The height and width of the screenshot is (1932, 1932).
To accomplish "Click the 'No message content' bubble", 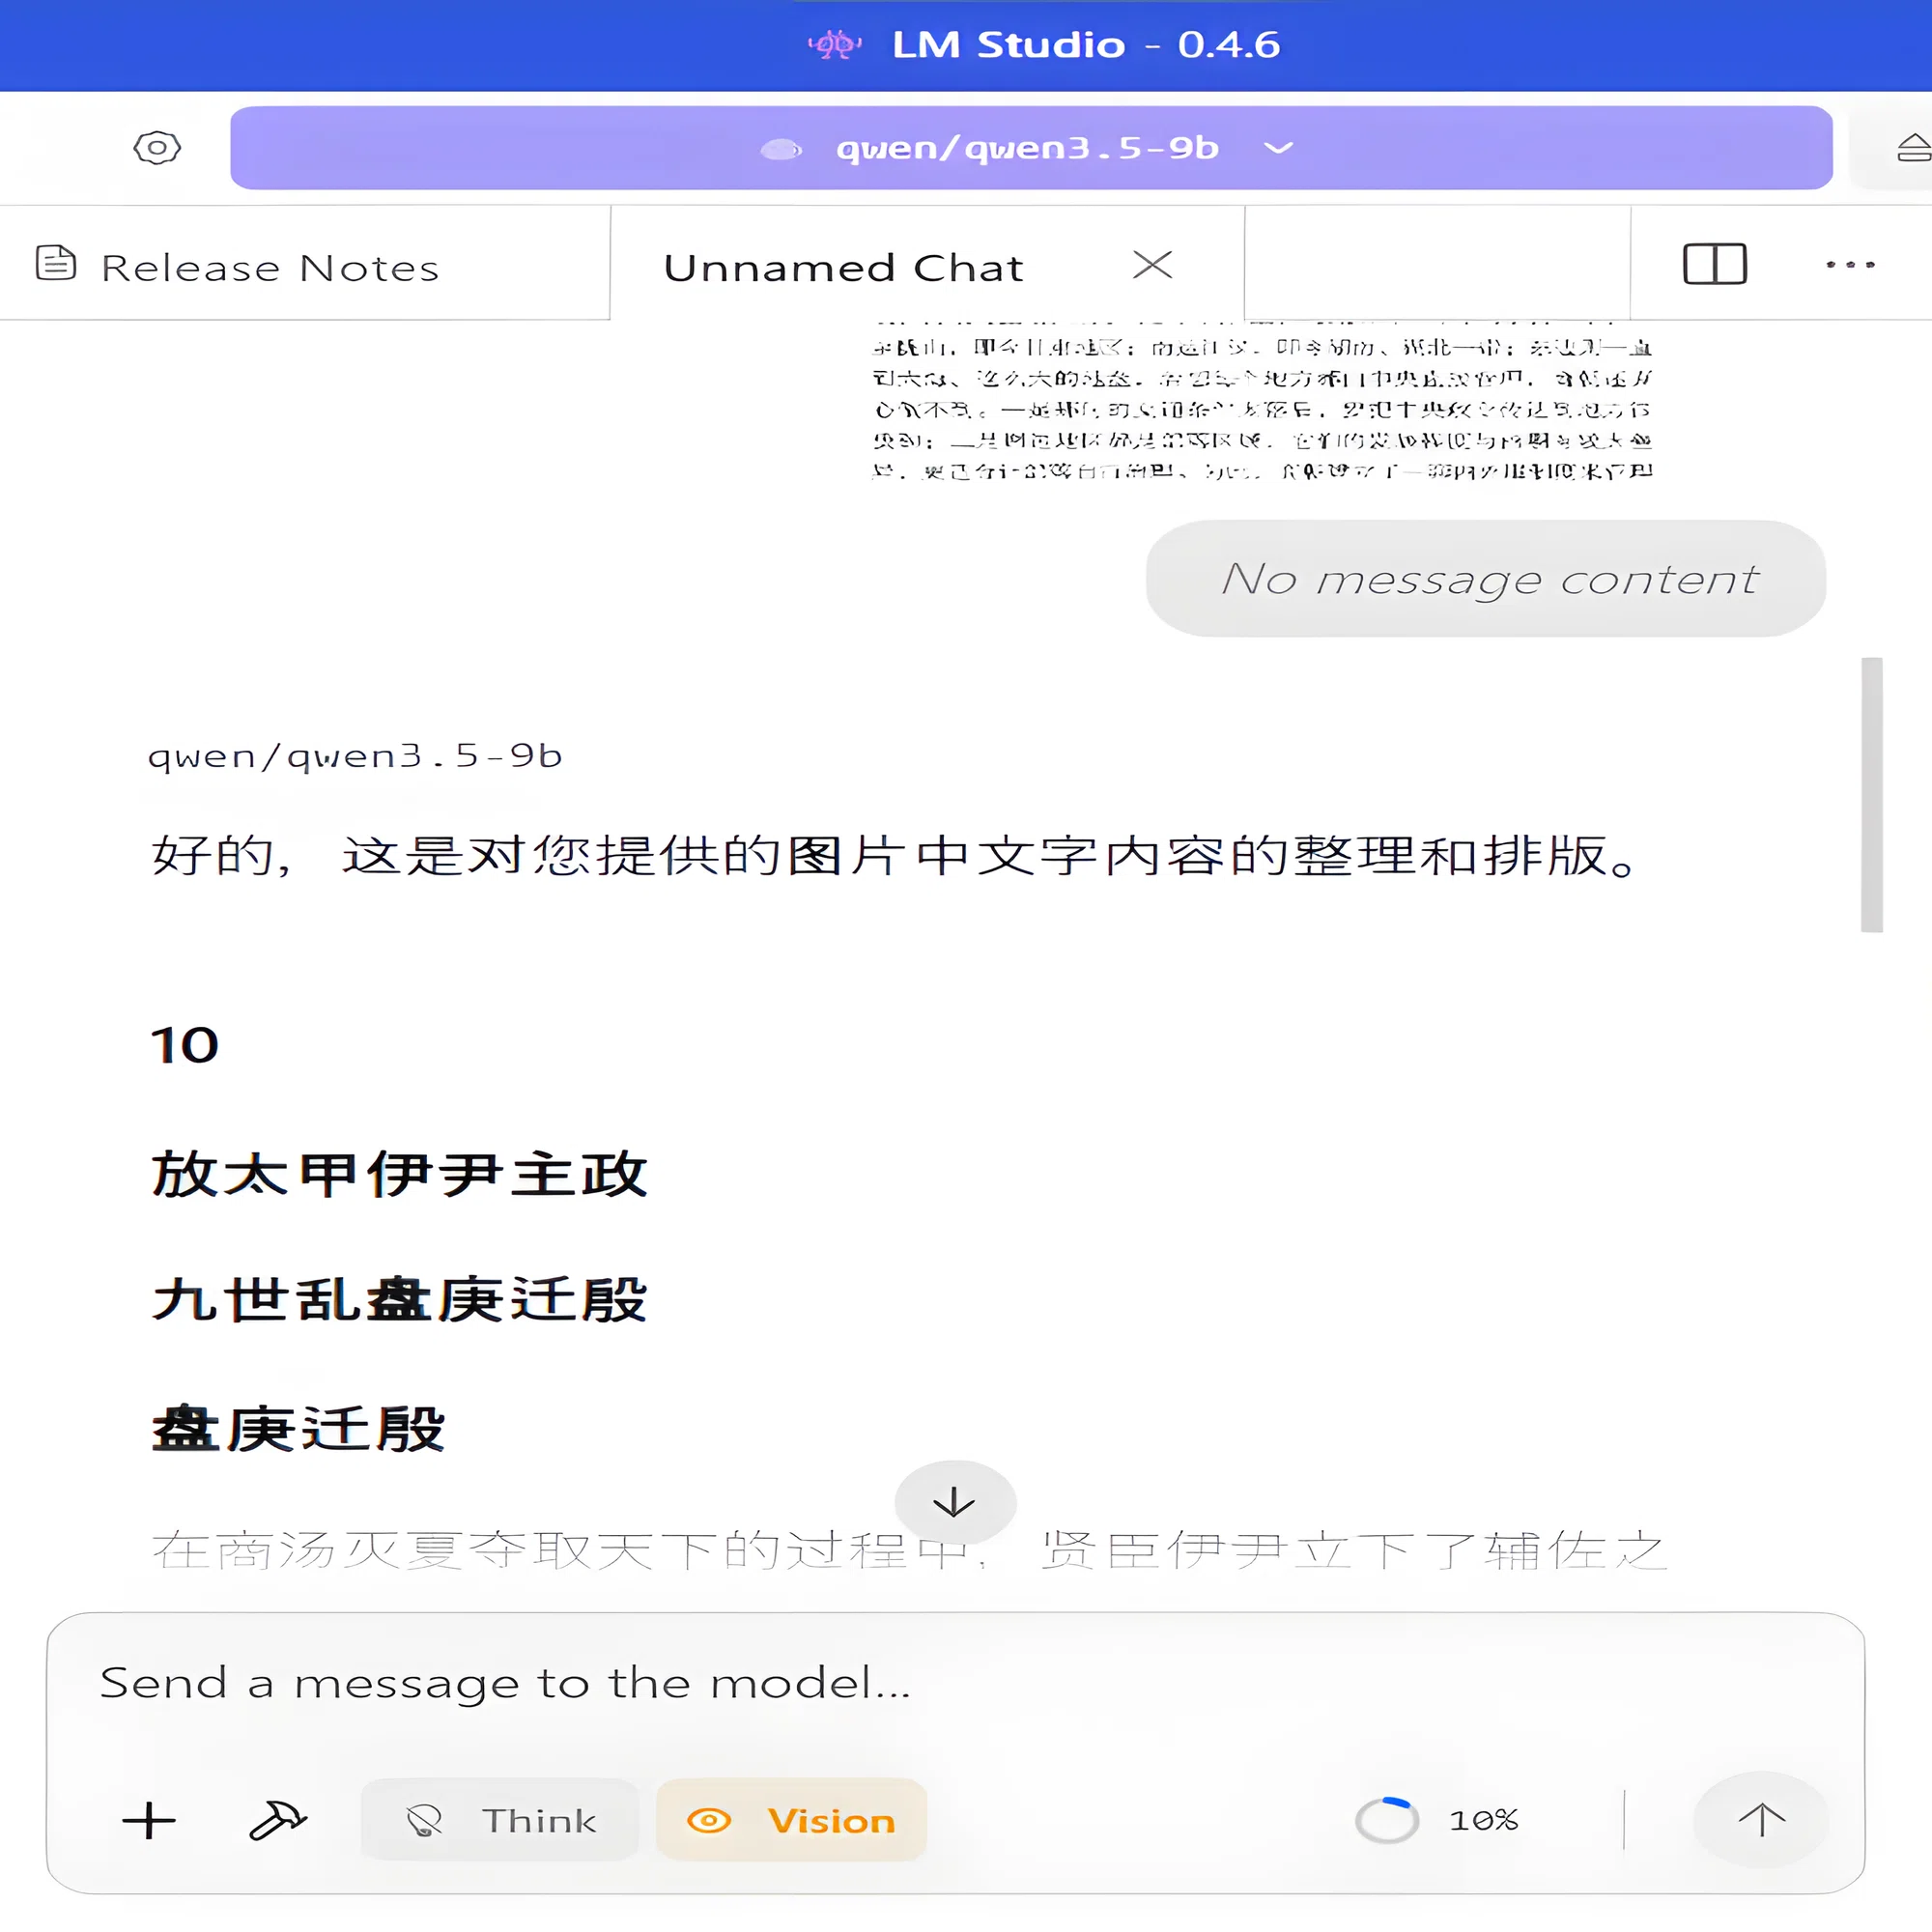I will pyautogui.click(x=1486, y=579).
